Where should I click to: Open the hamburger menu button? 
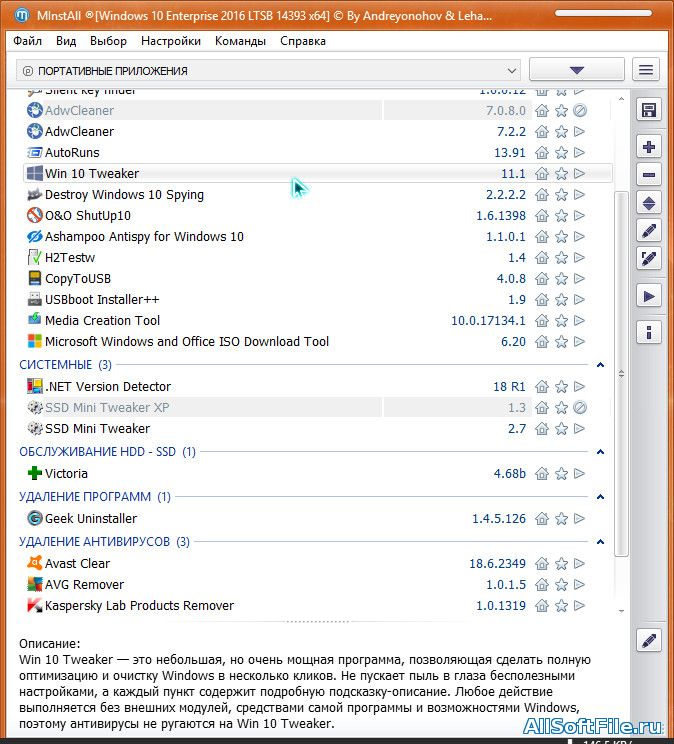(646, 70)
